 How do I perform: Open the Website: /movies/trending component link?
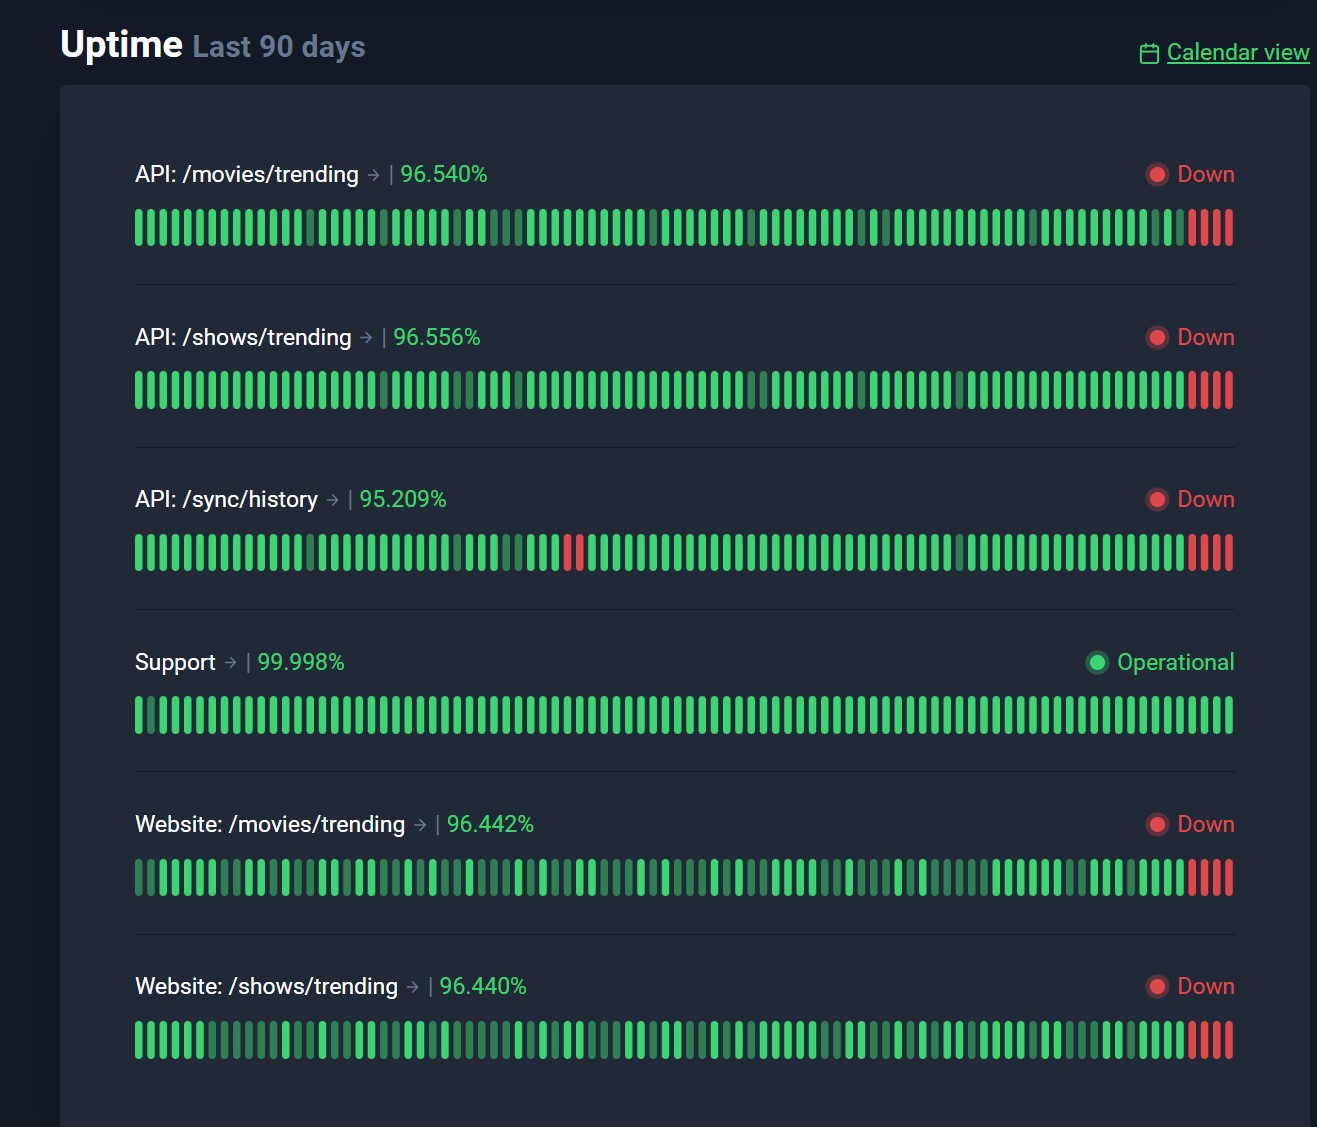[270, 825]
